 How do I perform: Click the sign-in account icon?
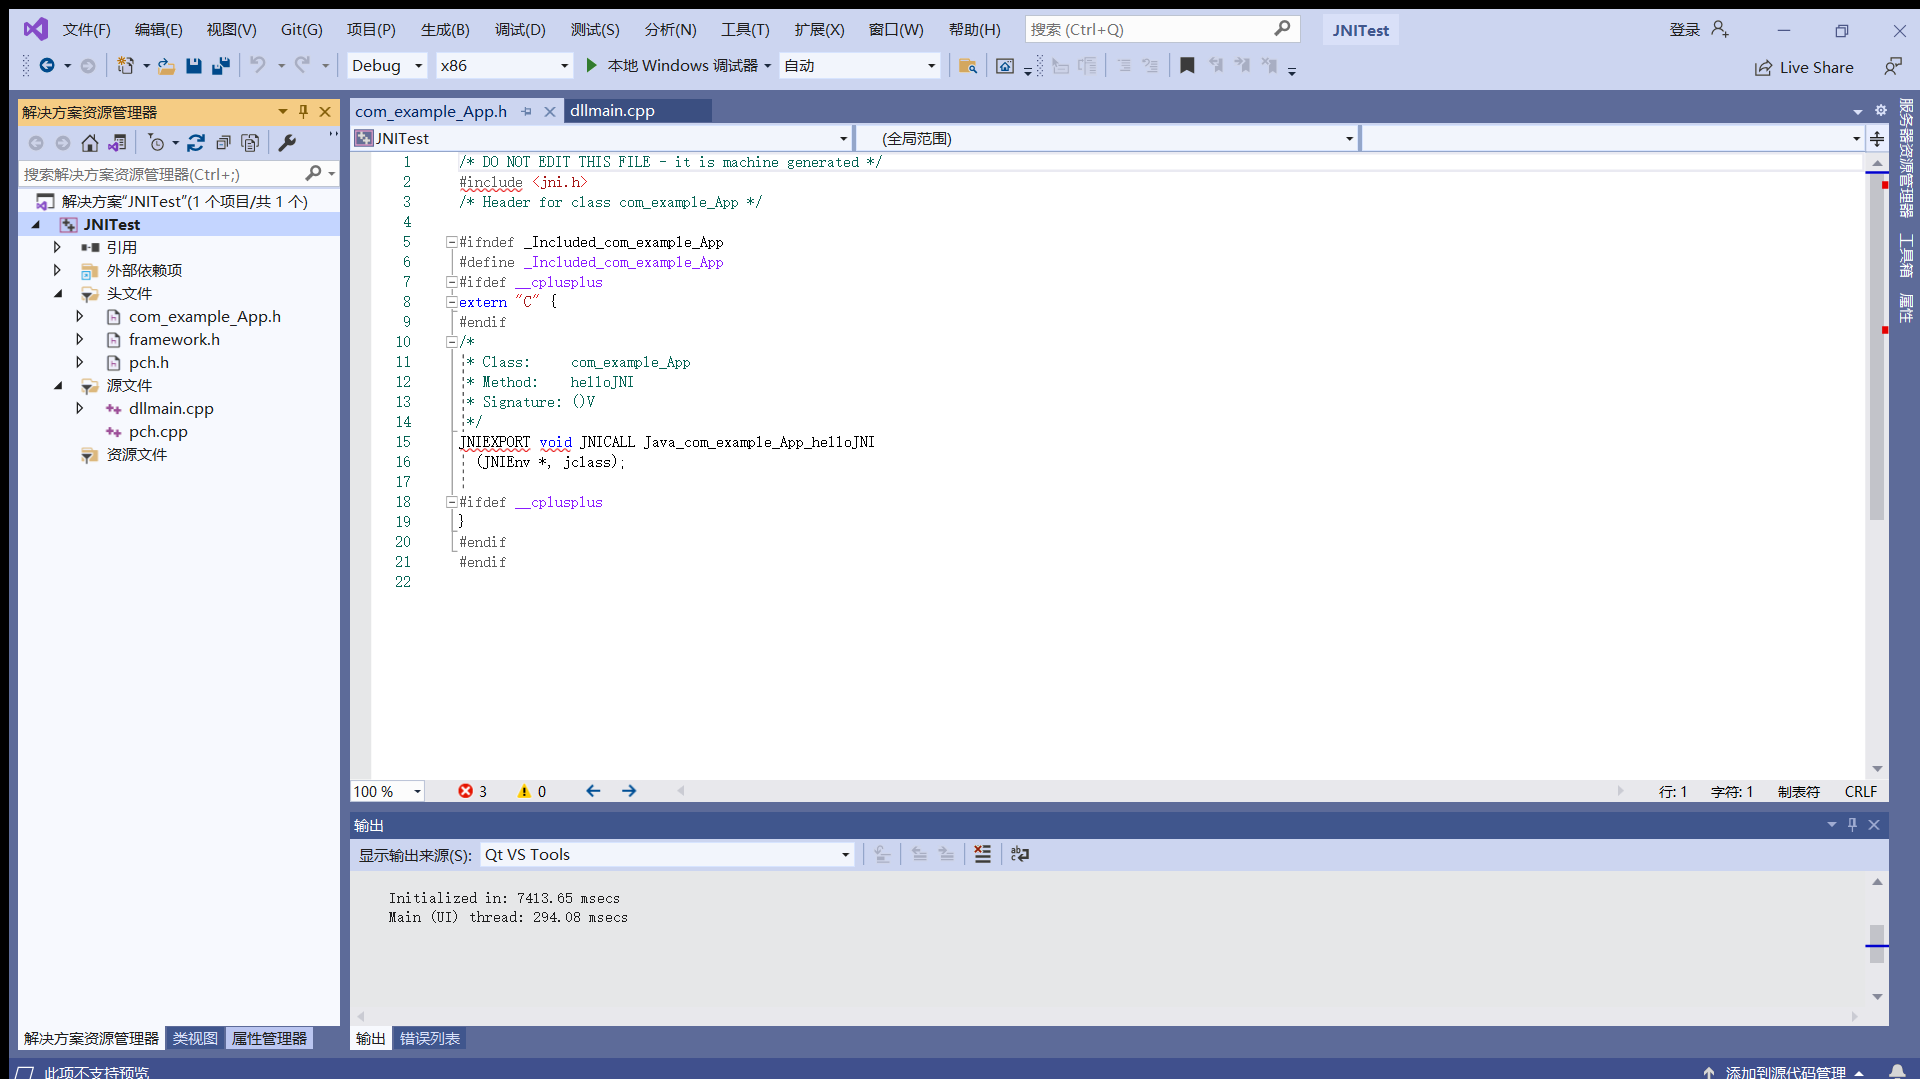1720,30
